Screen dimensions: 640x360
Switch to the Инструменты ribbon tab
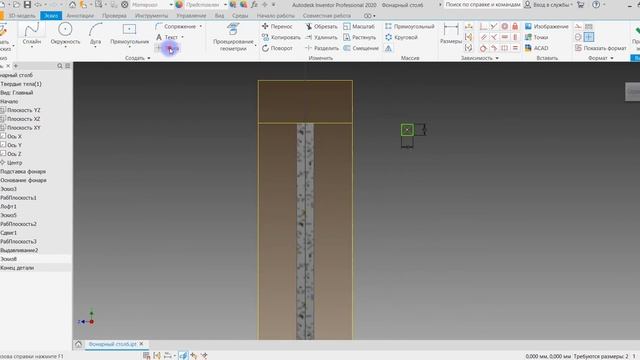click(151, 16)
